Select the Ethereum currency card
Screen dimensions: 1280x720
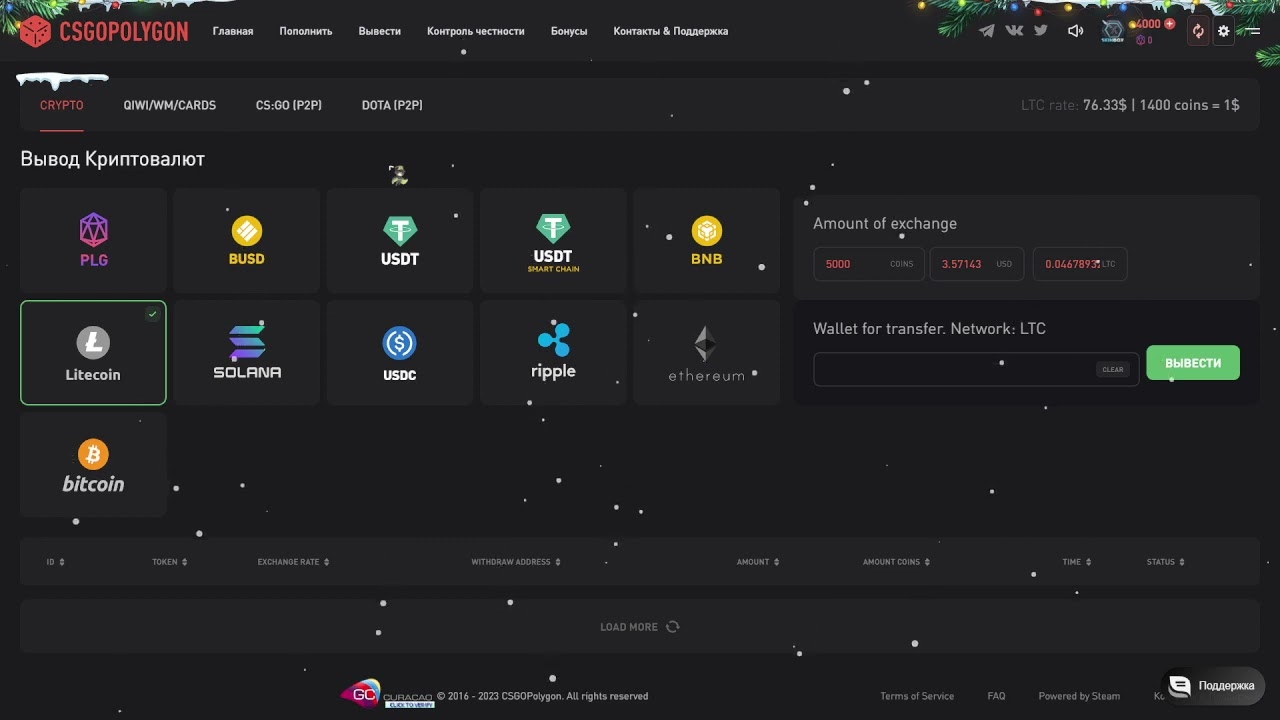tap(706, 353)
